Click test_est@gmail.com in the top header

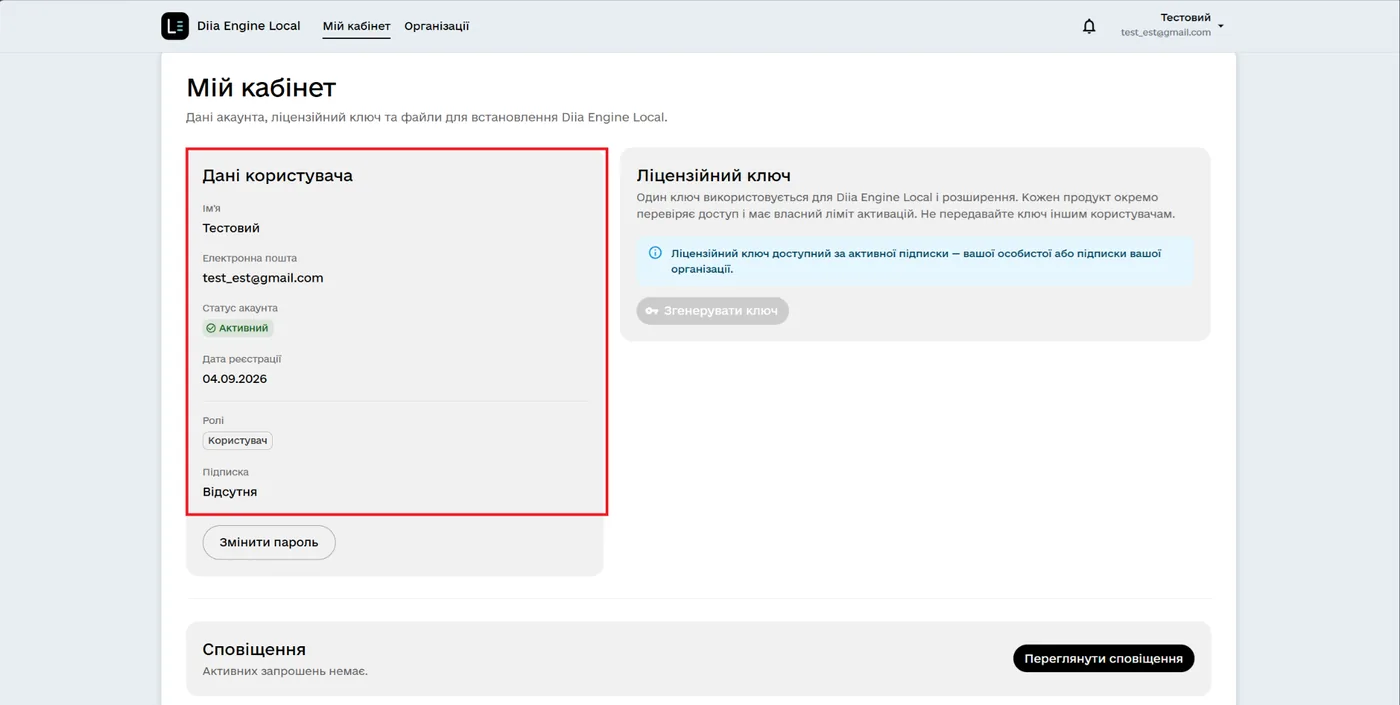pos(1166,33)
